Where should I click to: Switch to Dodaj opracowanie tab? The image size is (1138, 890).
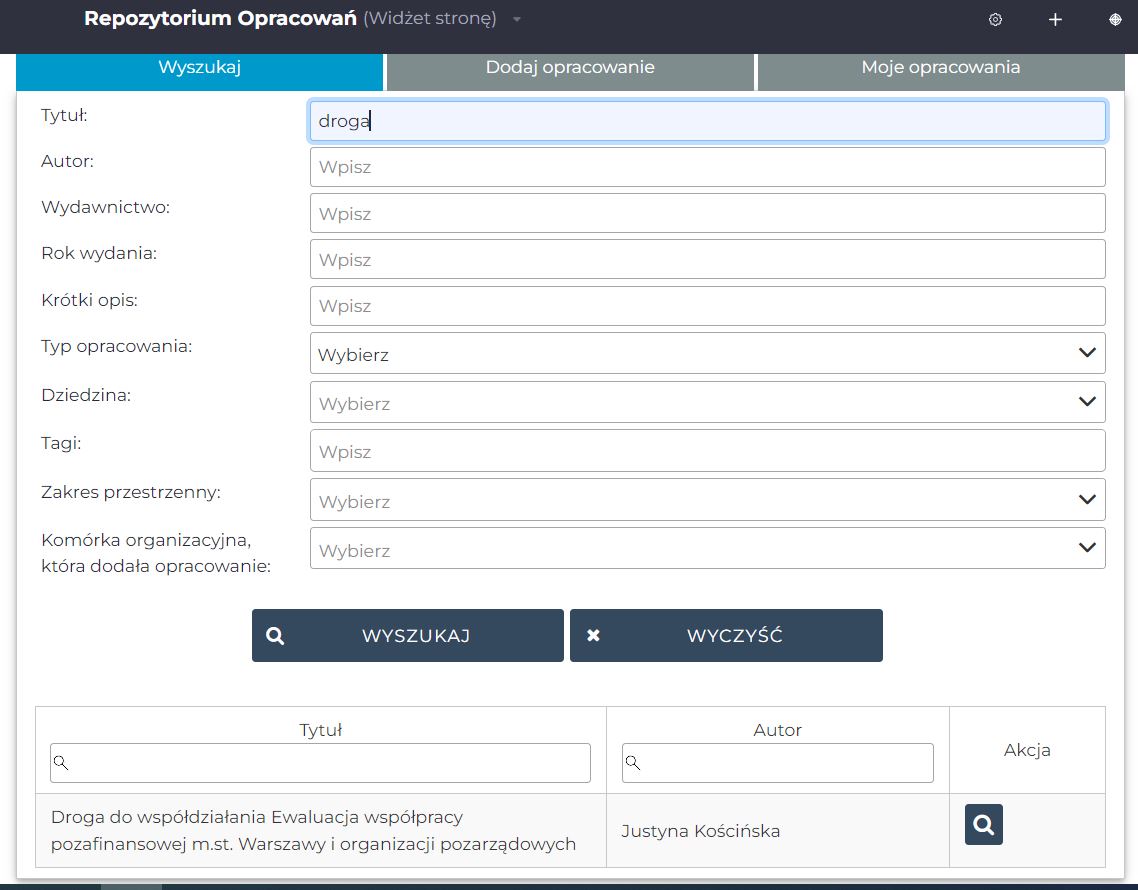coord(570,68)
